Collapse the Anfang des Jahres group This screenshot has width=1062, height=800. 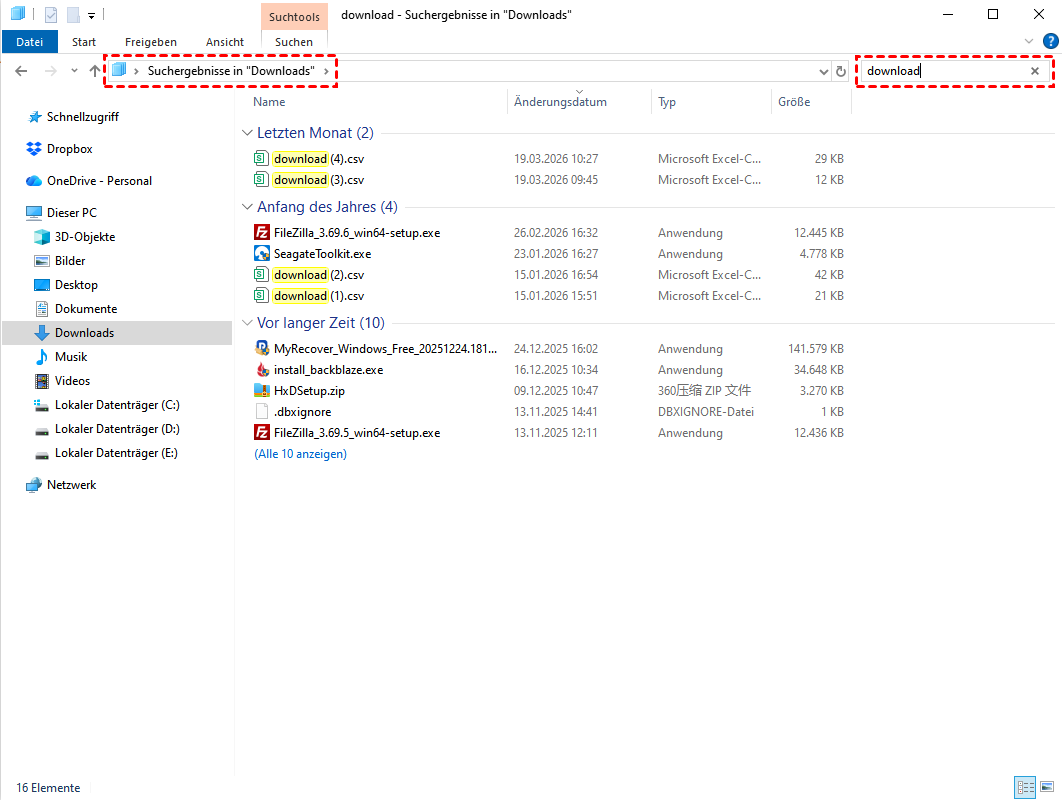pyautogui.click(x=247, y=207)
